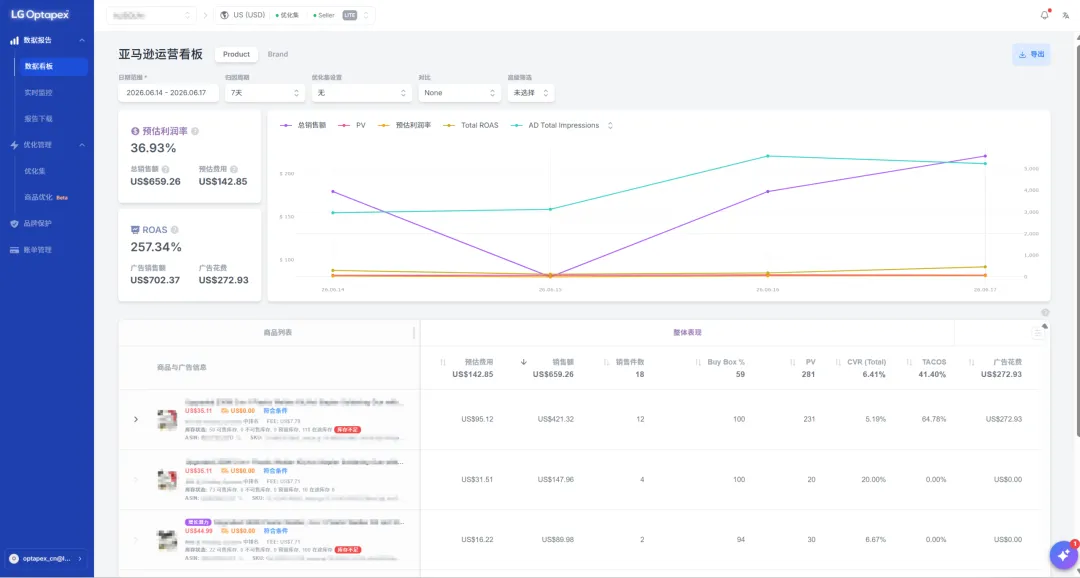Click 符合条件 link on first product

(x=276, y=411)
